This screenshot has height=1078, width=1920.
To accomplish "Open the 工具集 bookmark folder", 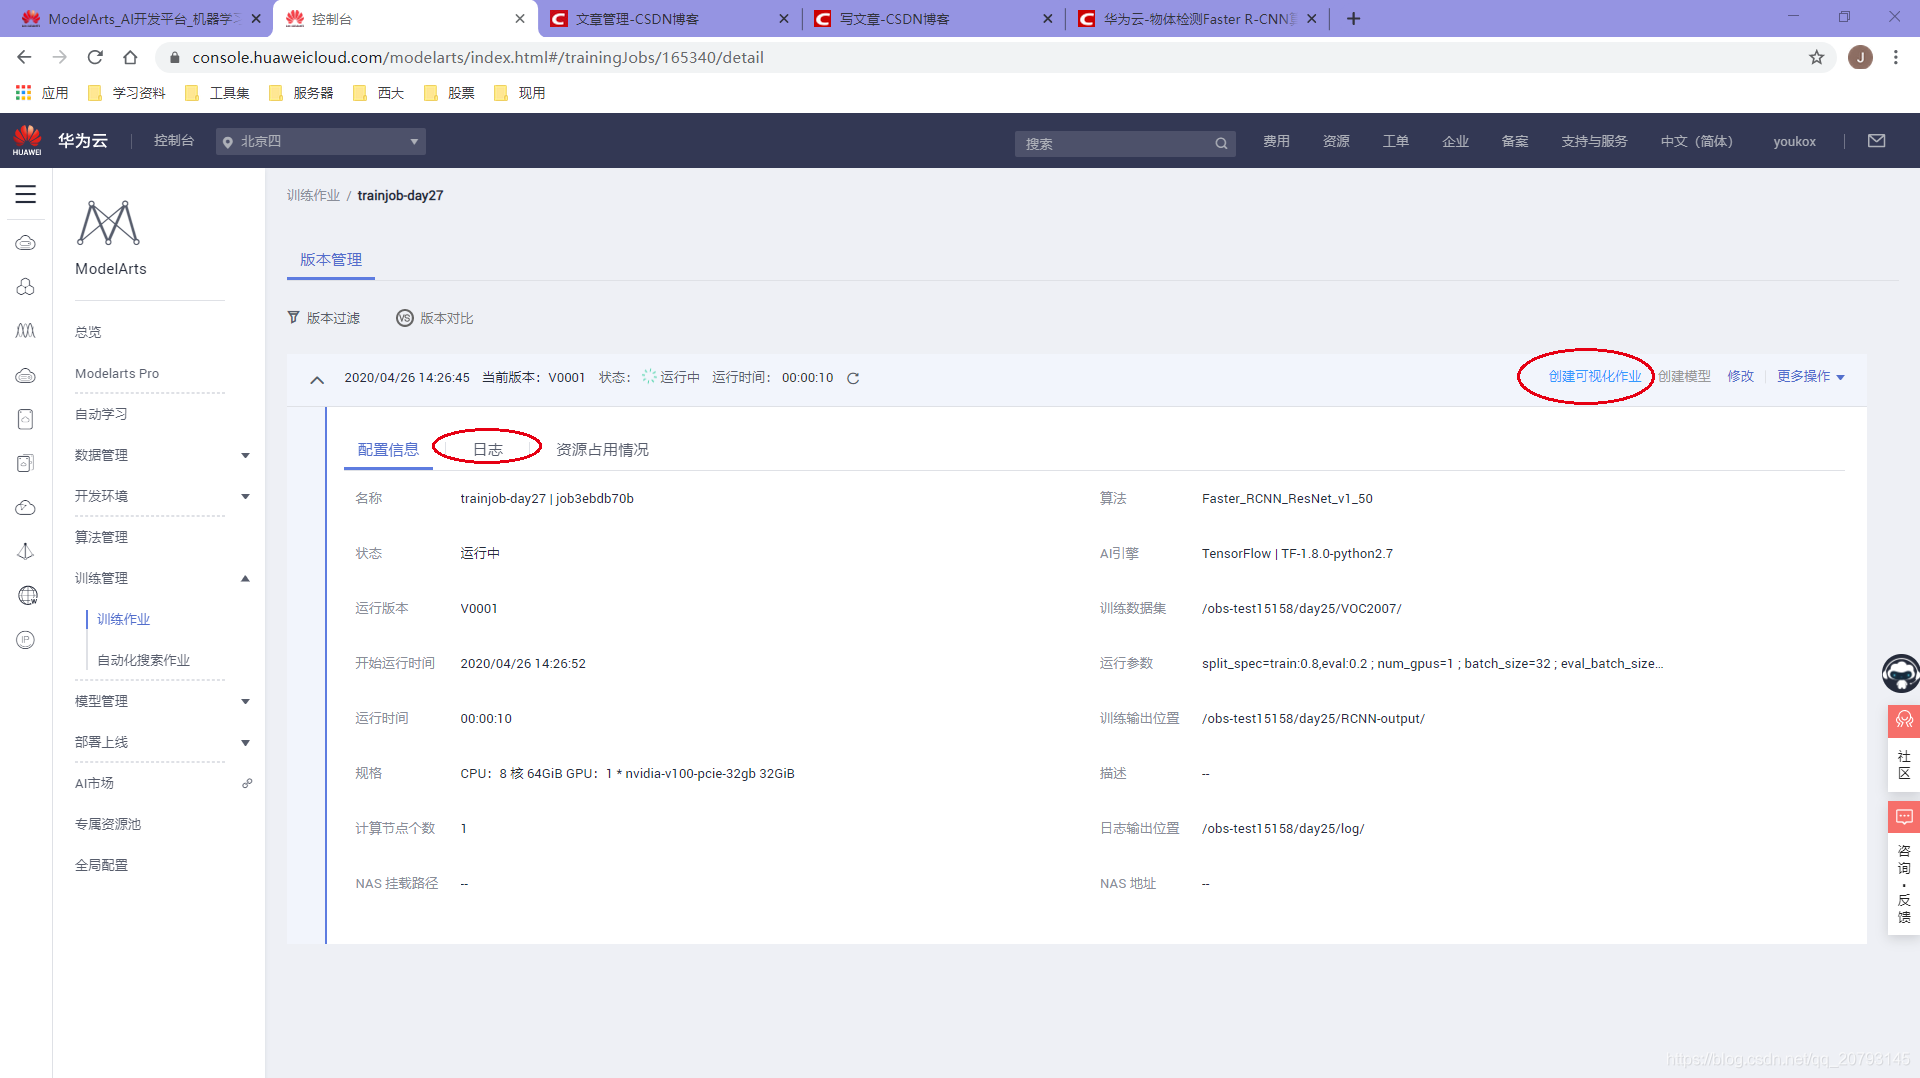I will 218,93.
